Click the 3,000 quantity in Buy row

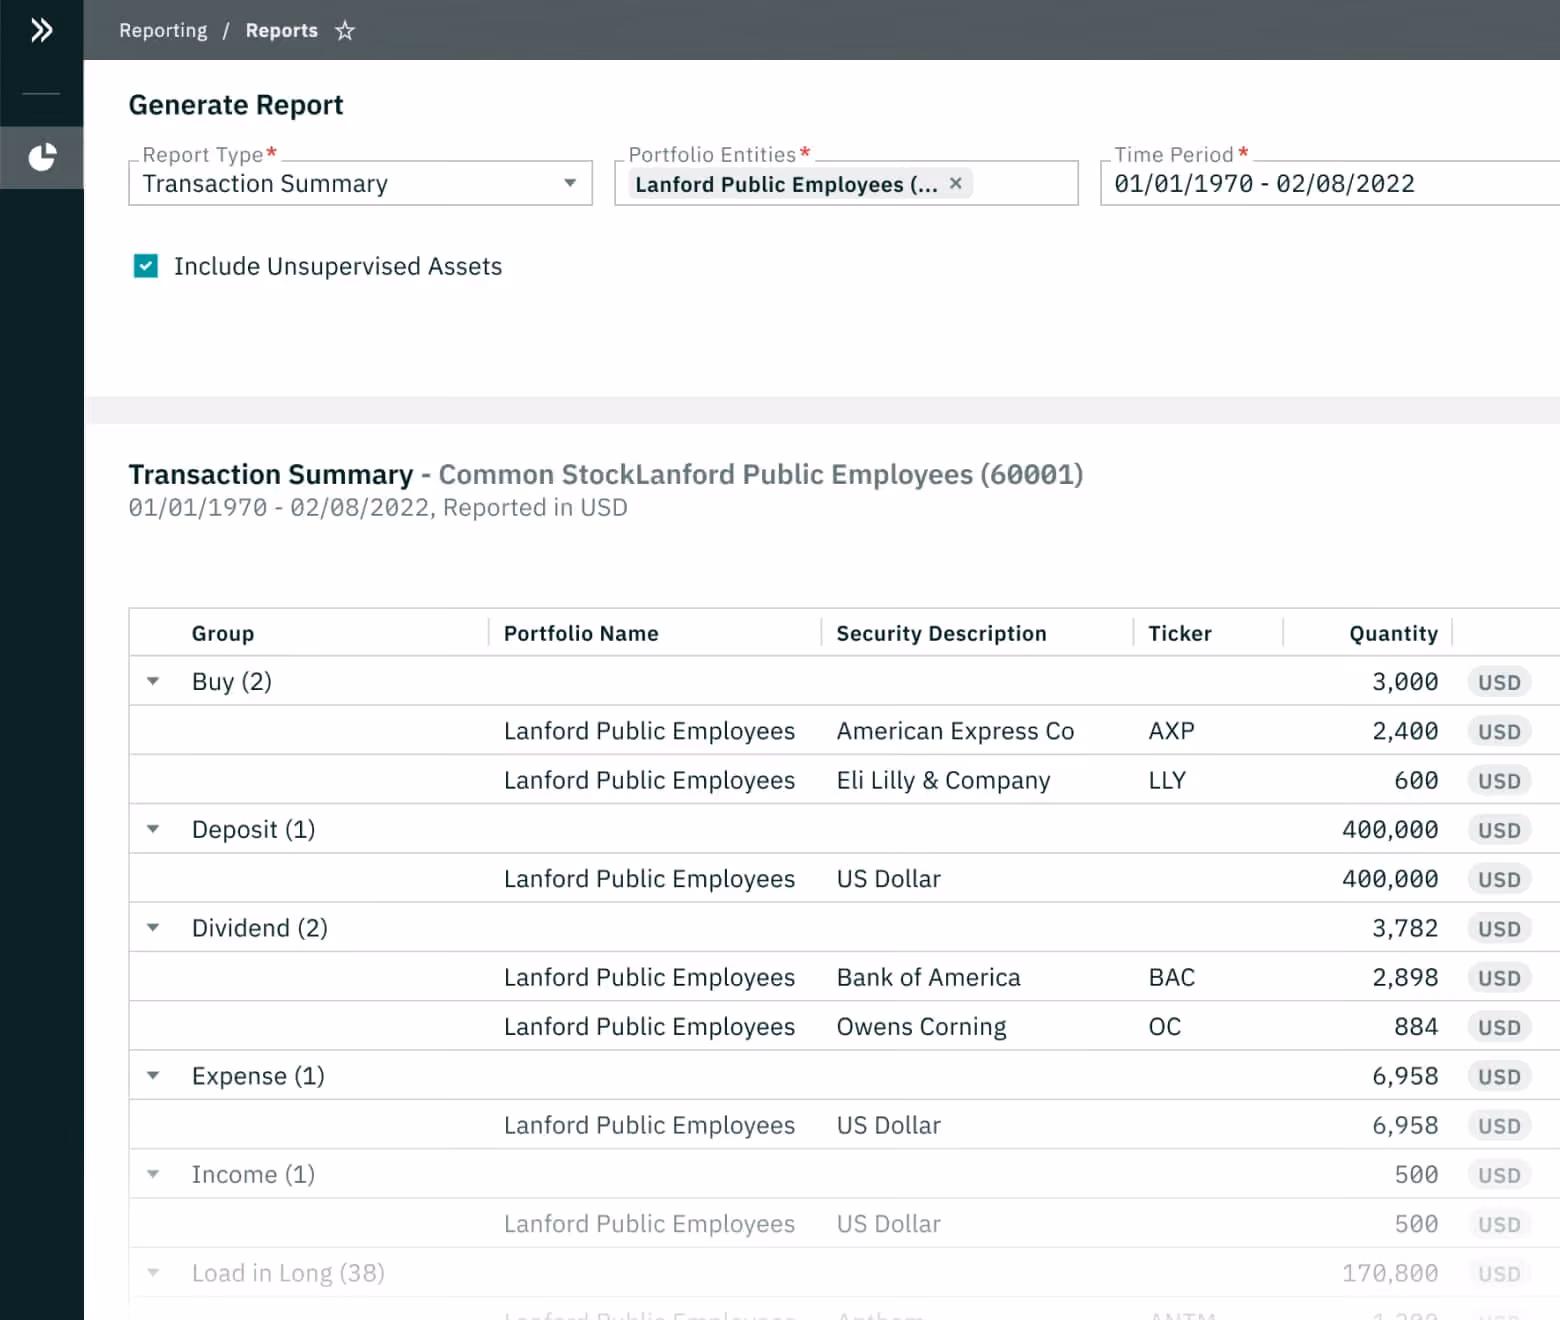click(1405, 681)
